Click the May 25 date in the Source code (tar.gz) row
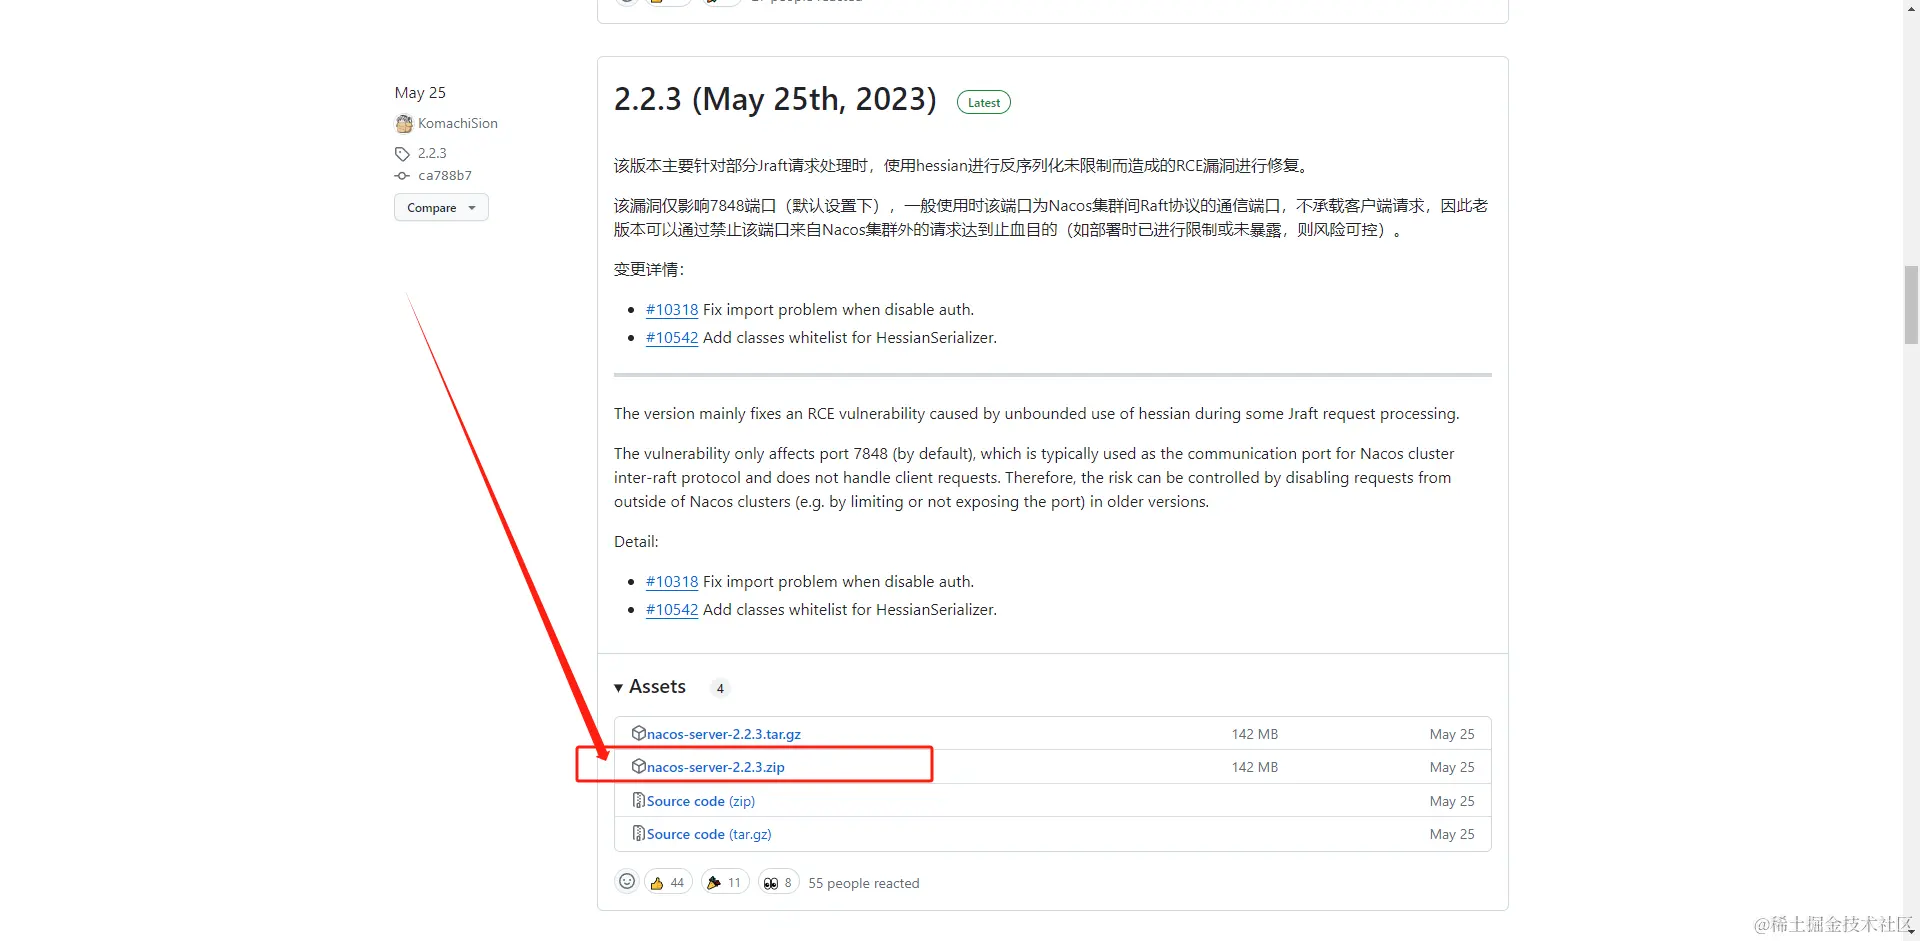 [x=1452, y=834]
